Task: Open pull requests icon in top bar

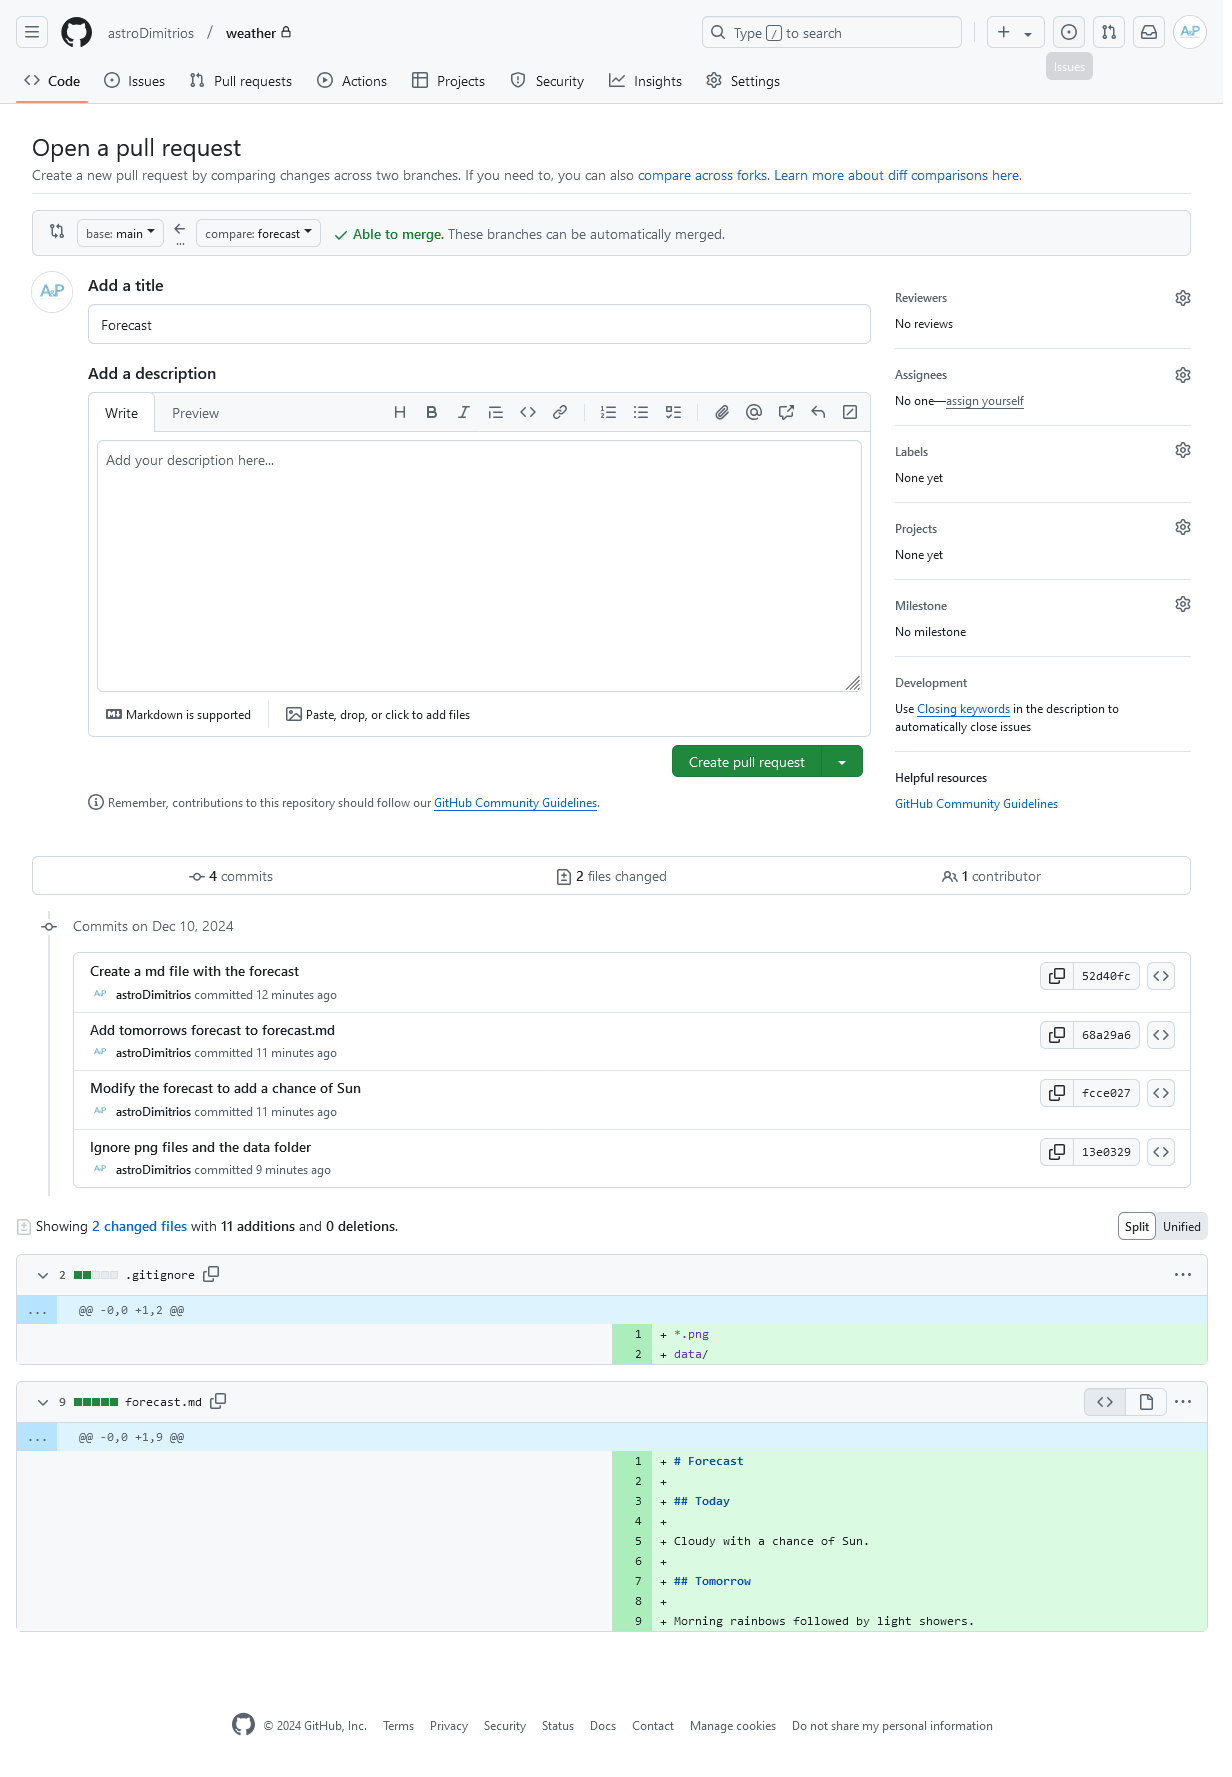Action: (1109, 32)
